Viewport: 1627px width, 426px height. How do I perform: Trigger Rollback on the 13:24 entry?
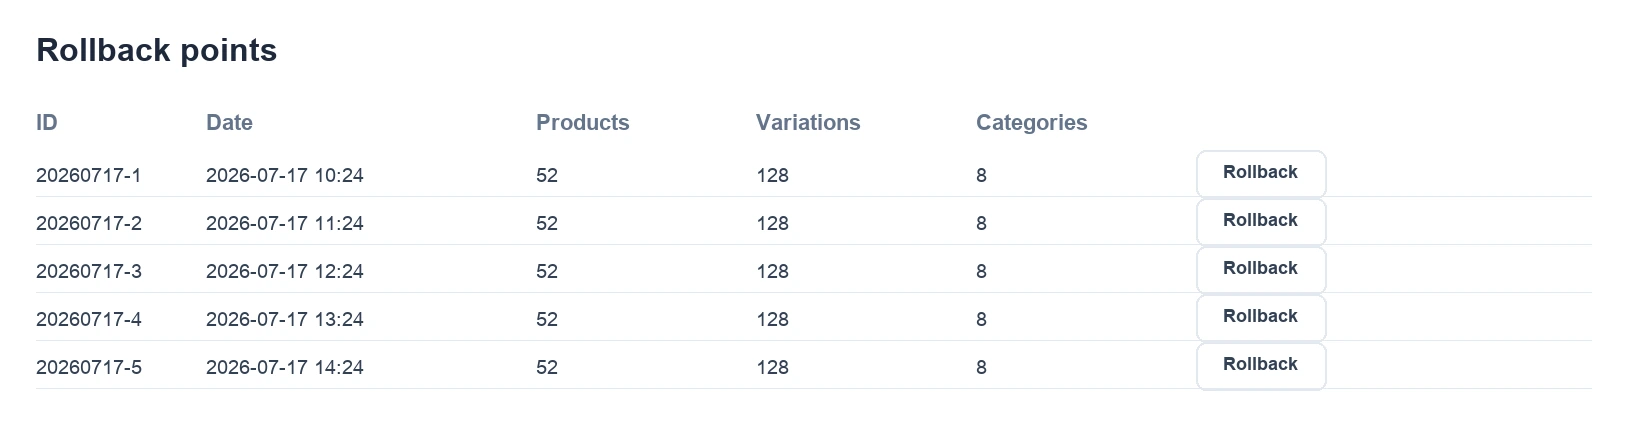coord(1261,318)
